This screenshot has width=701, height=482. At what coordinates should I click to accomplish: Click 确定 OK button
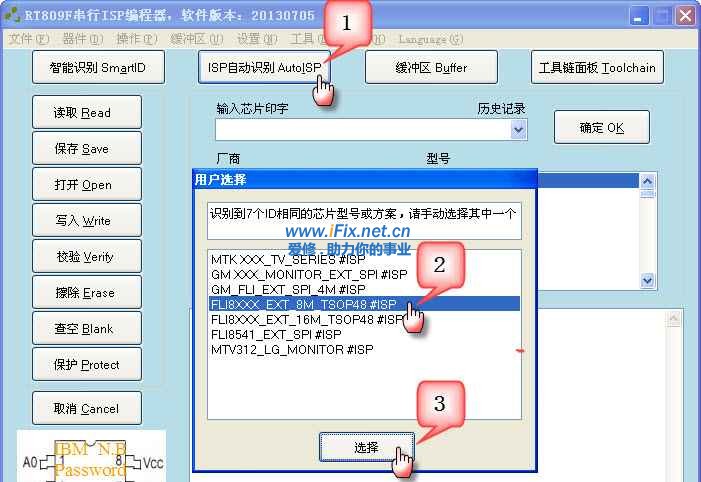pyautogui.click(x=601, y=128)
